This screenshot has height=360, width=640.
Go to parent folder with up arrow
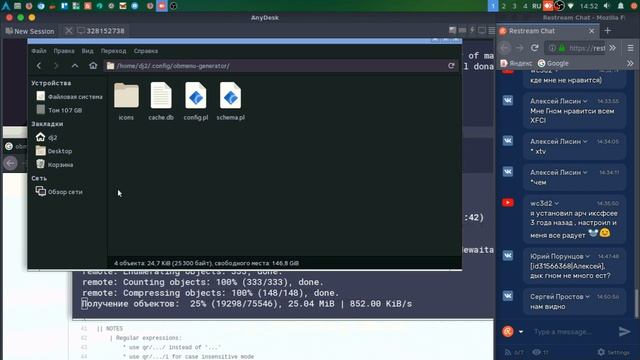tap(75, 66)
